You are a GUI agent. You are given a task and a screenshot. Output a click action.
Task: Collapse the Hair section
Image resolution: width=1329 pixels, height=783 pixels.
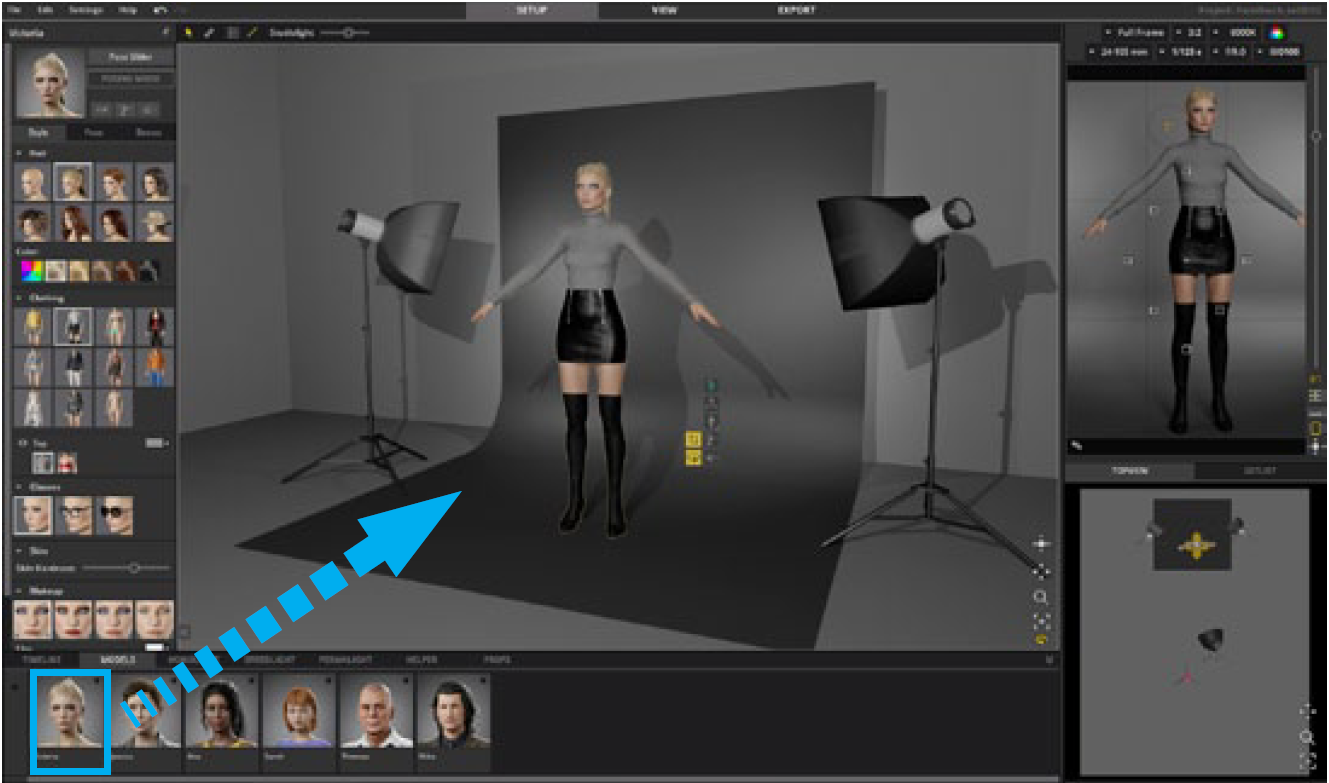pos(19,153)
